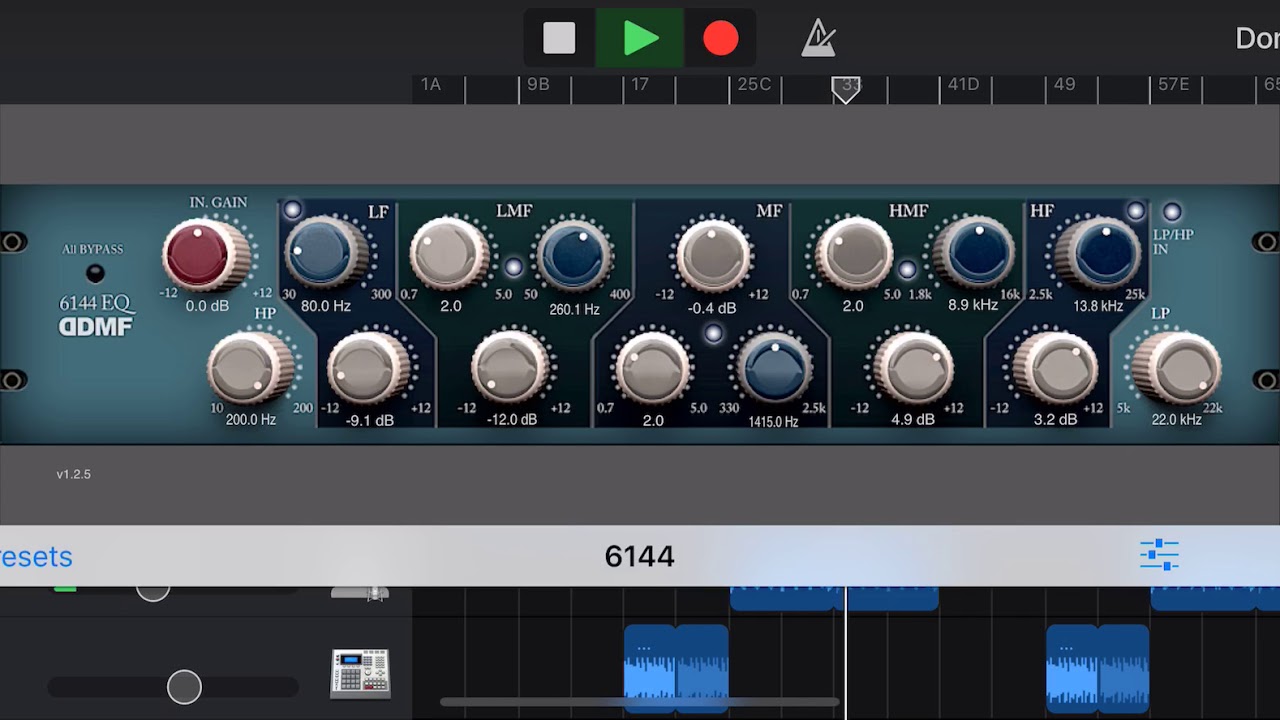Start recording with the red record button
Viewport: 1280px width, 720px height.
[720, 39]
